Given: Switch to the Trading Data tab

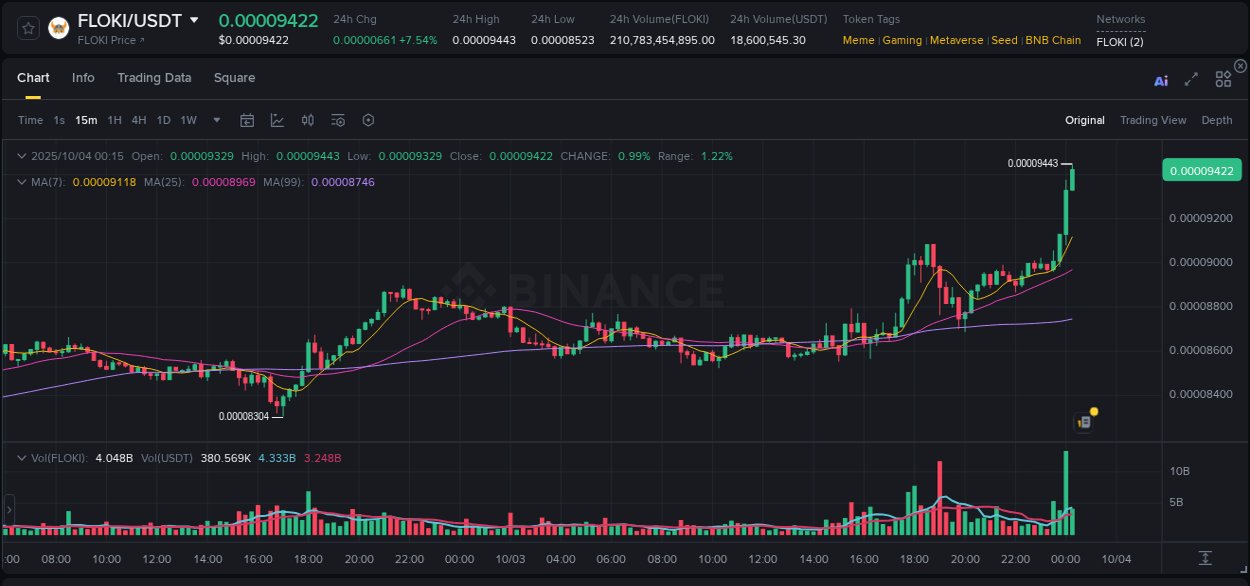Looking at the screenshot, I should pyautogui.click(x=154, y=78).
